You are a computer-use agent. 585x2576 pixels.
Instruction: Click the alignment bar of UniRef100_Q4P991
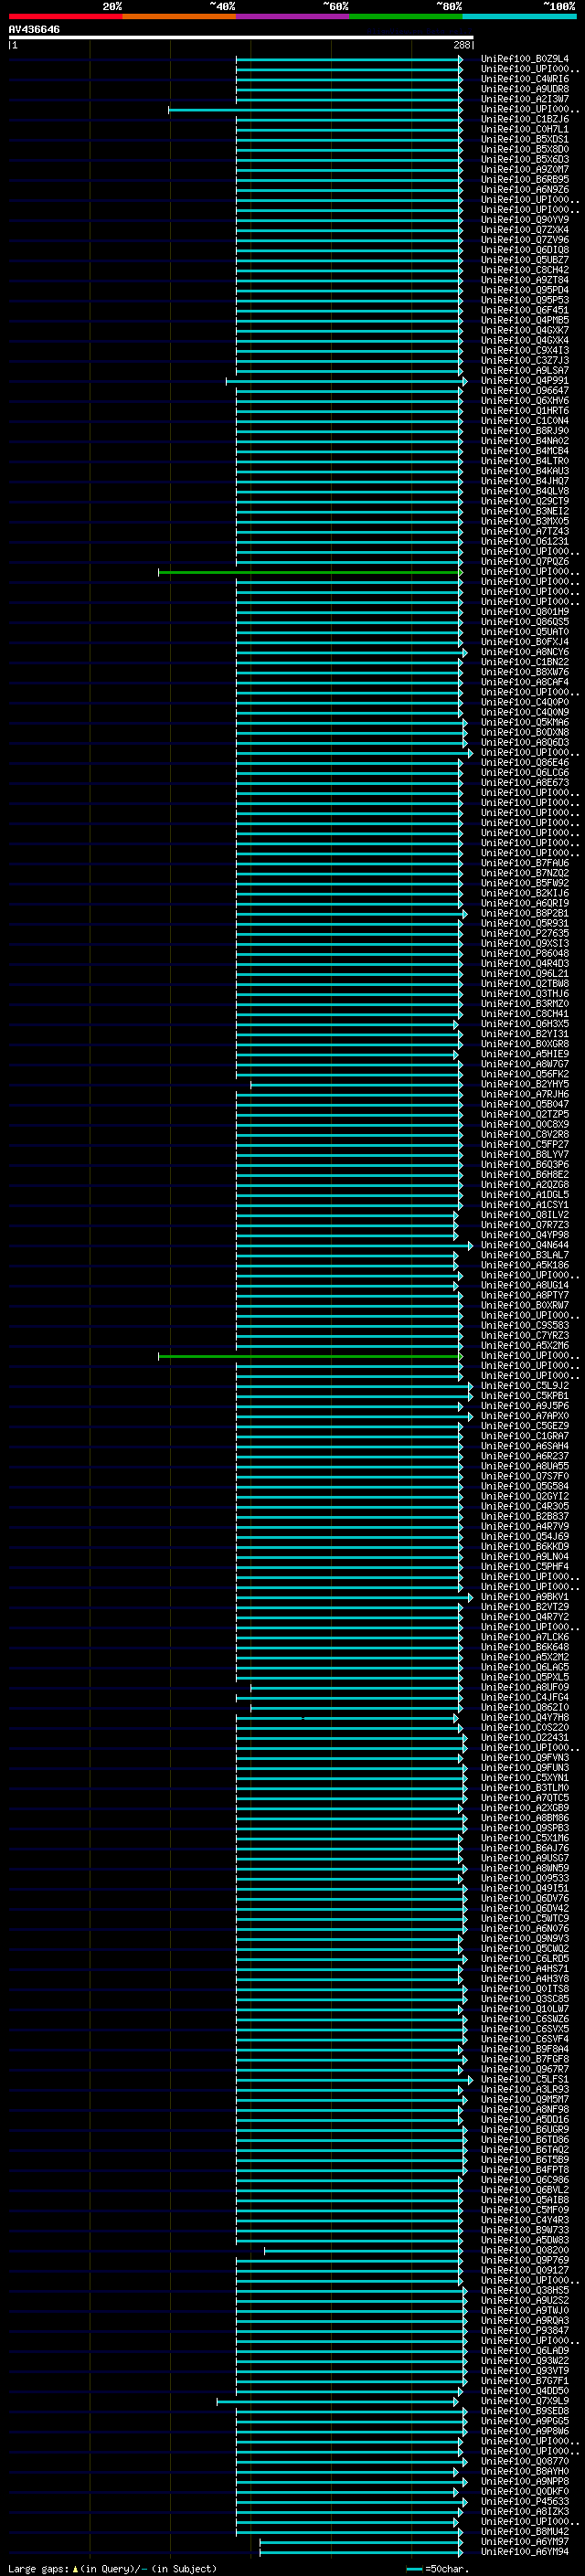[x=346, y=381]
